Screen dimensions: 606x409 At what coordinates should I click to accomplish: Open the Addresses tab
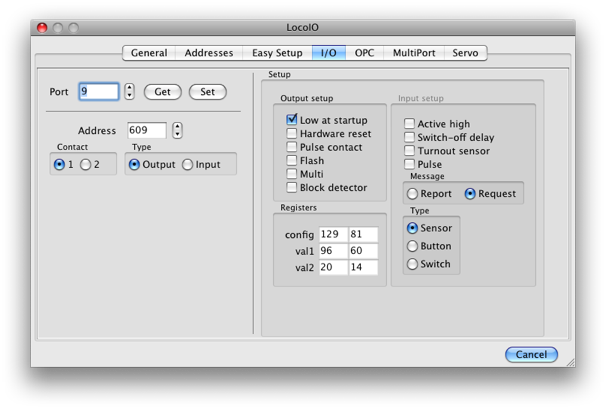click(208, 53)
